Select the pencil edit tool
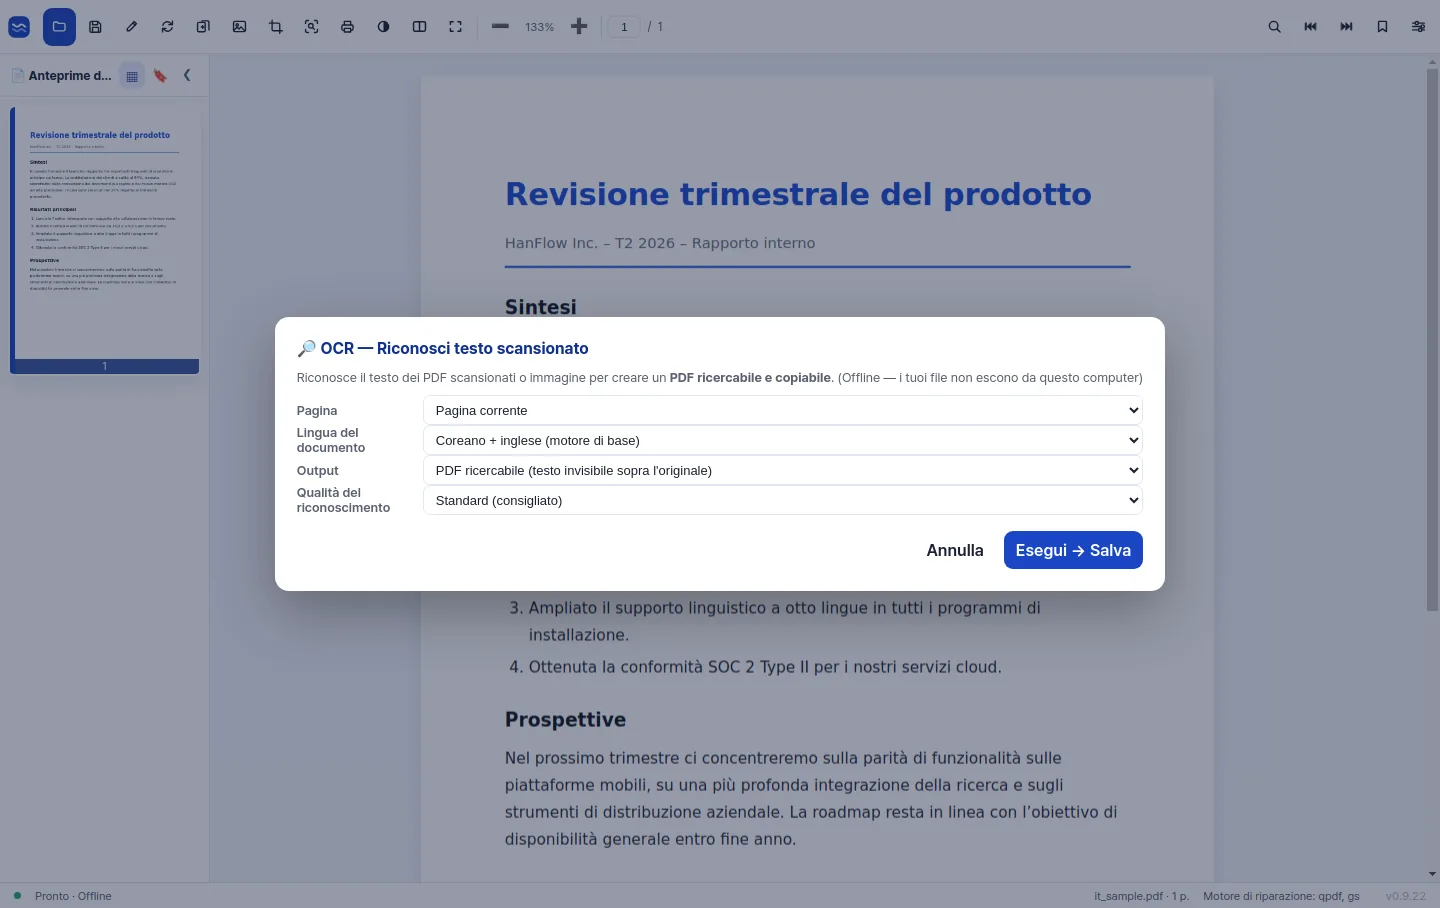Image resolution: width=1440 pixels, height=908 pixels. (x=131, y=27)
